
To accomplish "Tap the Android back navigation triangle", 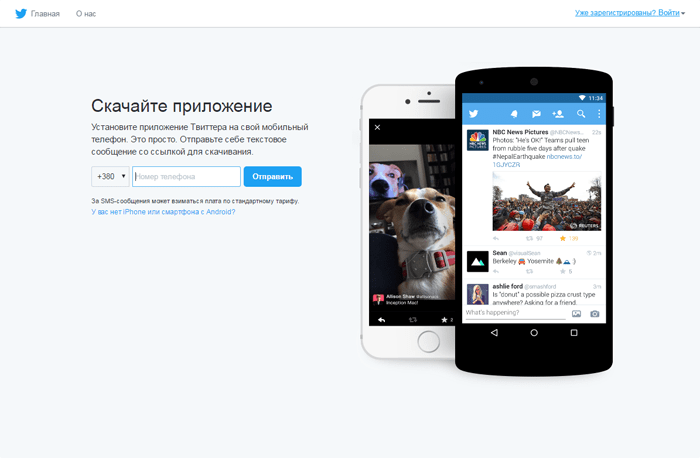I will 494,333.
